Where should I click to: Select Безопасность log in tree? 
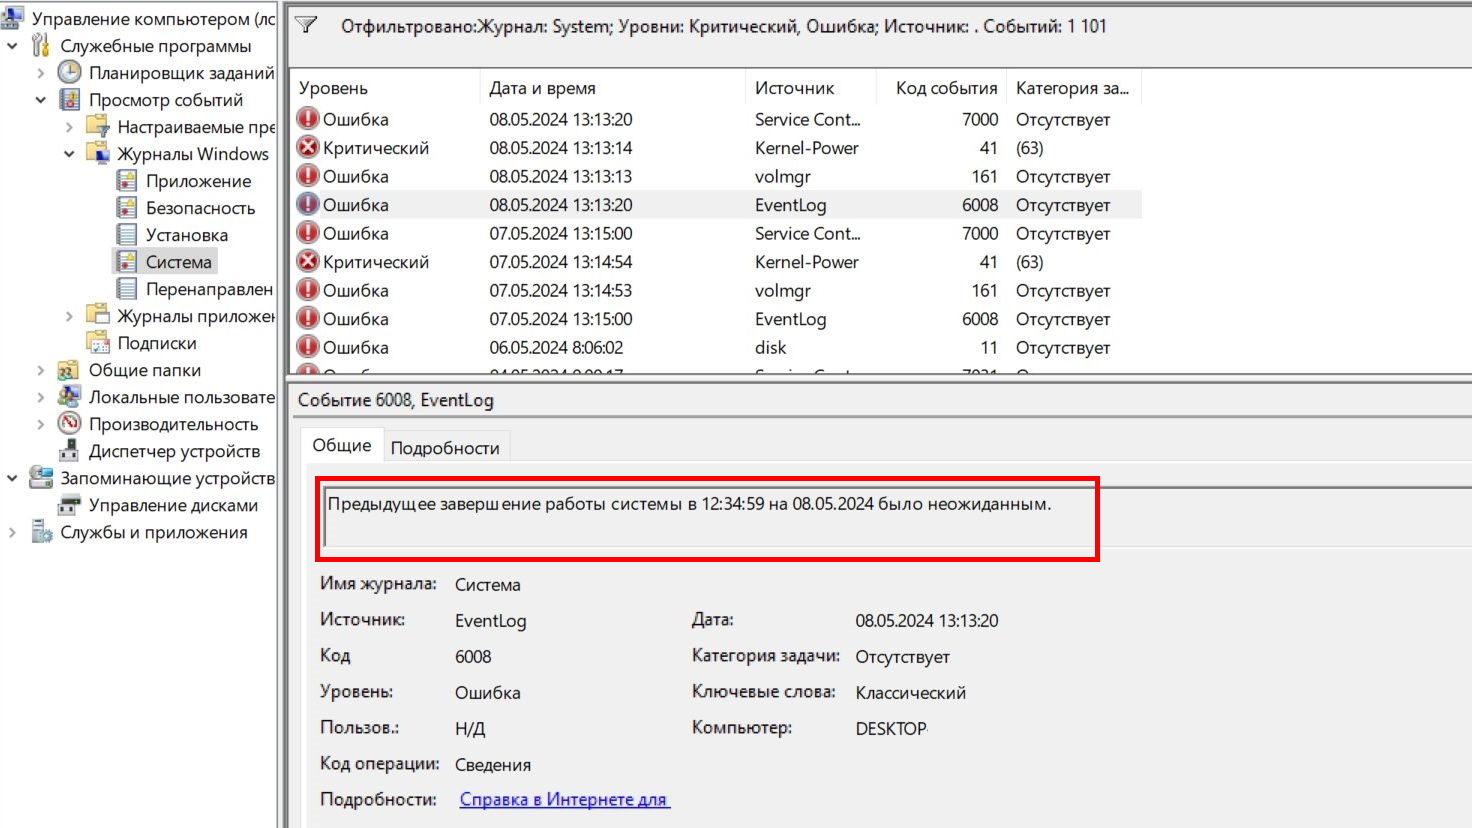(x=200, y=207)
